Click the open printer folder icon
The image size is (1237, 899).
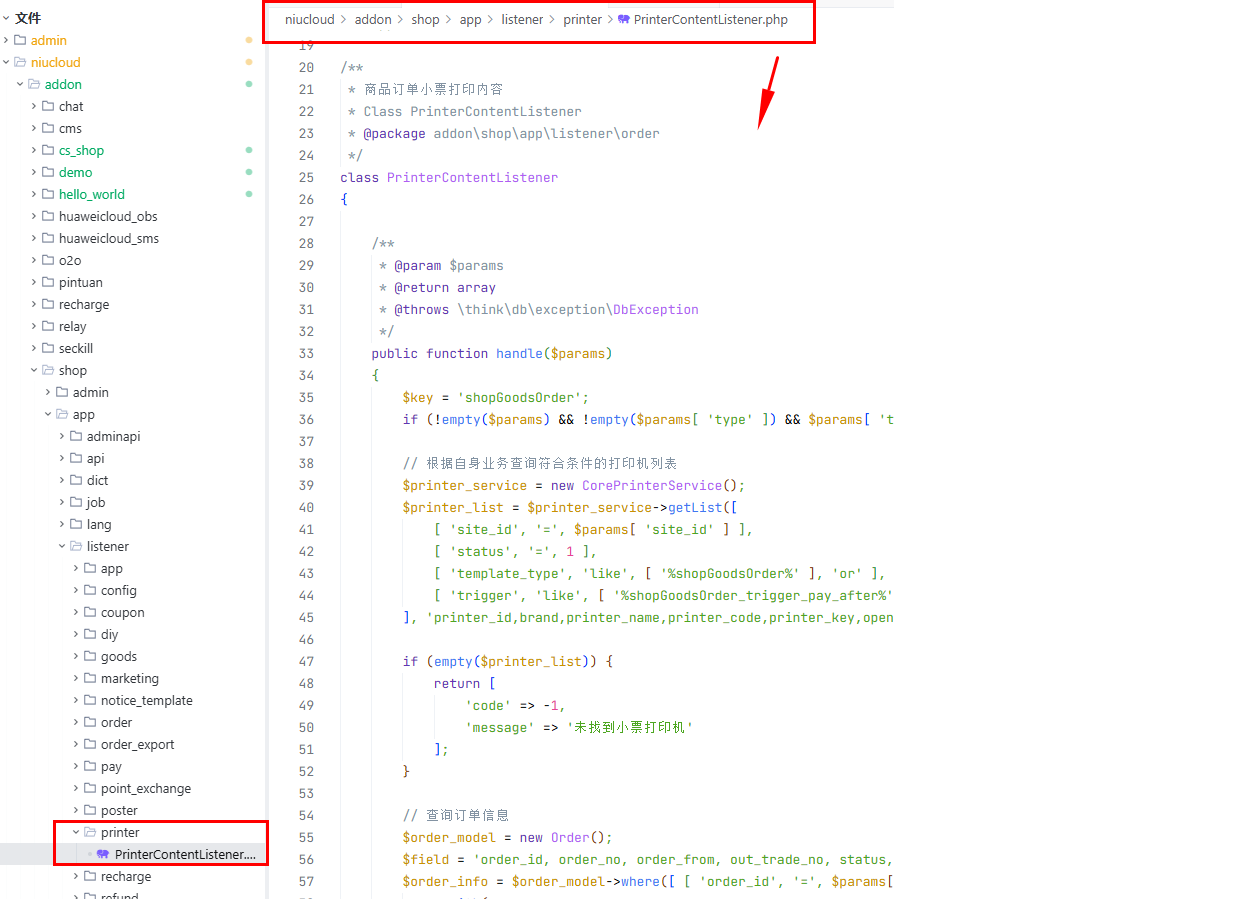(90, 832)
